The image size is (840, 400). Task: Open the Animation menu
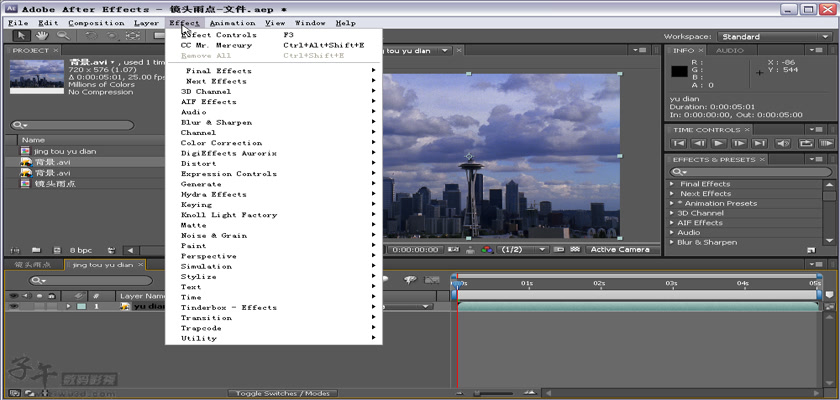coord(232,23)
